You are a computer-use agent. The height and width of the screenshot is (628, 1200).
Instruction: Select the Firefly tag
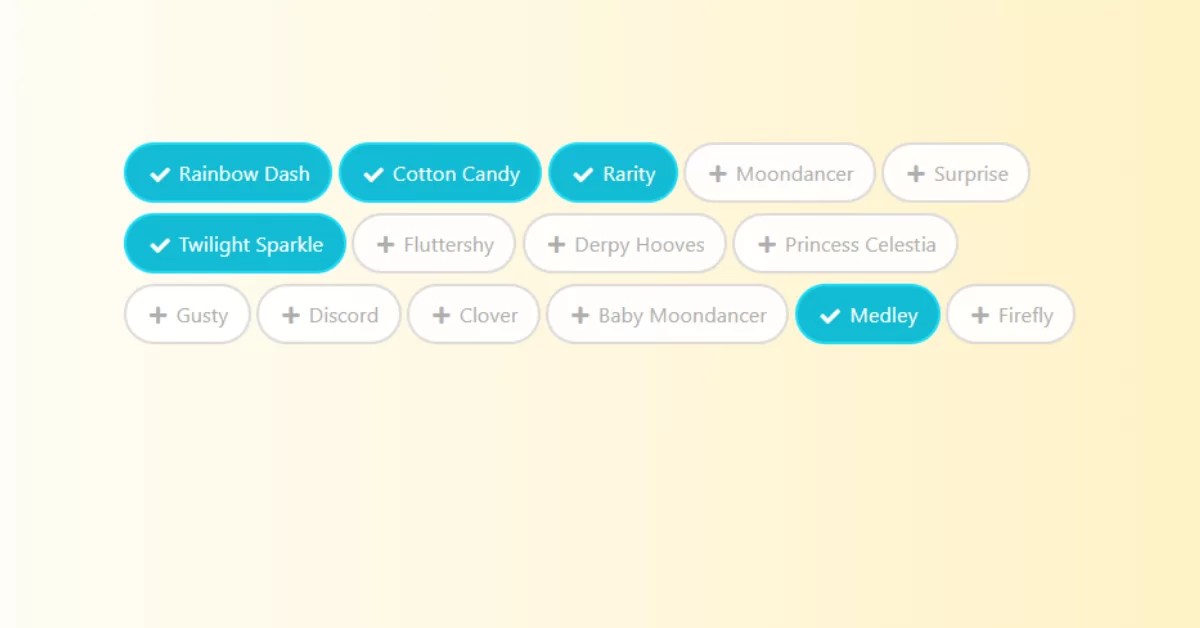1011,314
